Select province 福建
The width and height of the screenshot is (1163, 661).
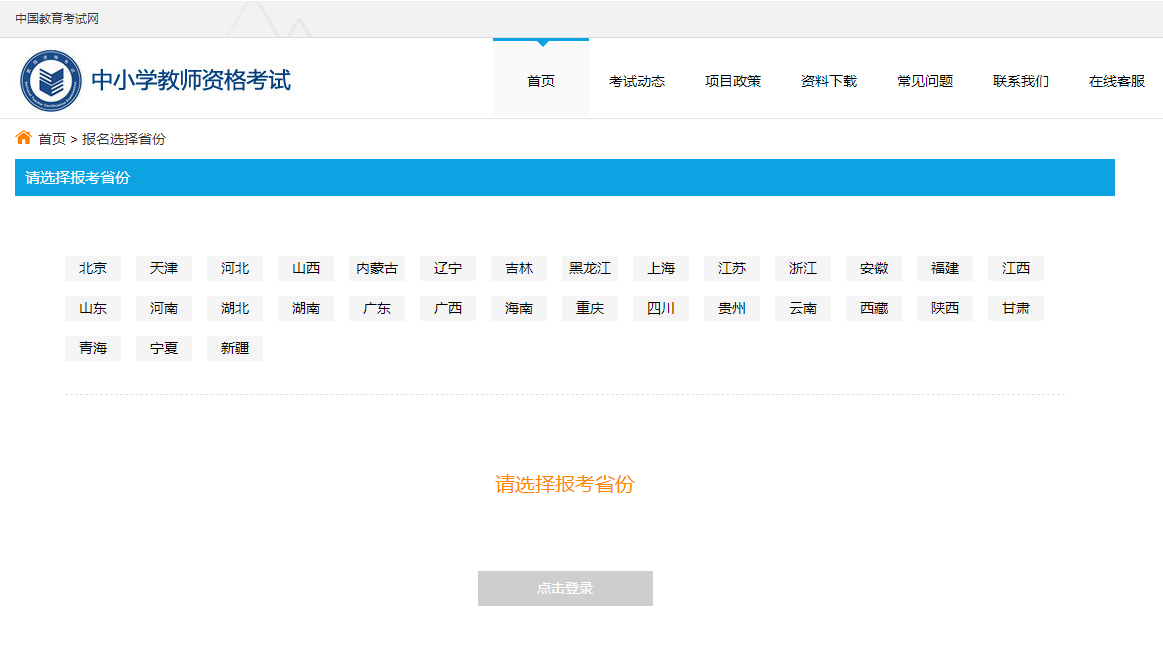coord(945,268)
